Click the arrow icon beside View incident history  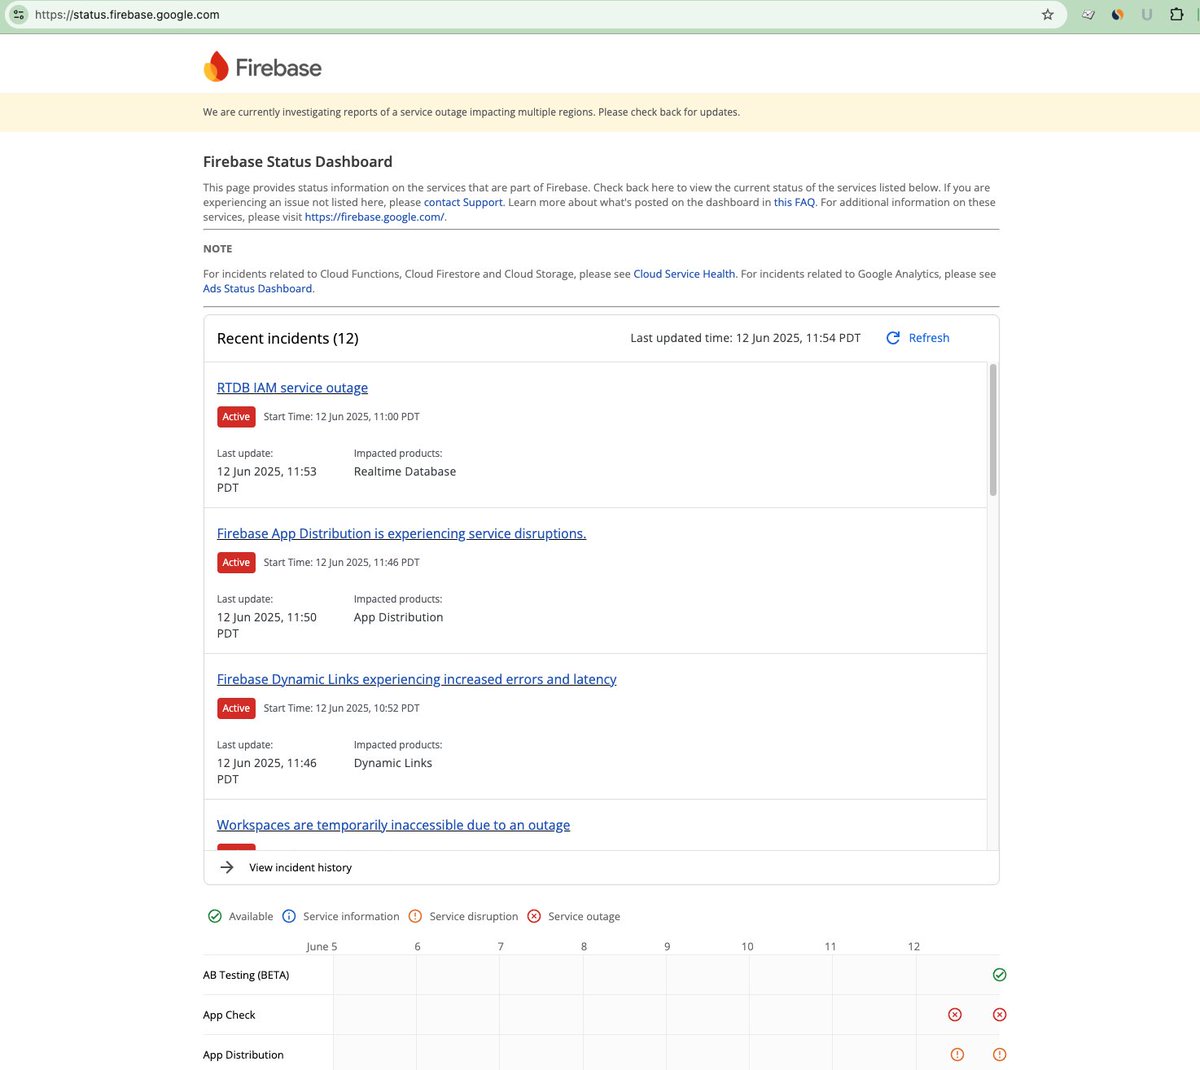tap(227, 867)
